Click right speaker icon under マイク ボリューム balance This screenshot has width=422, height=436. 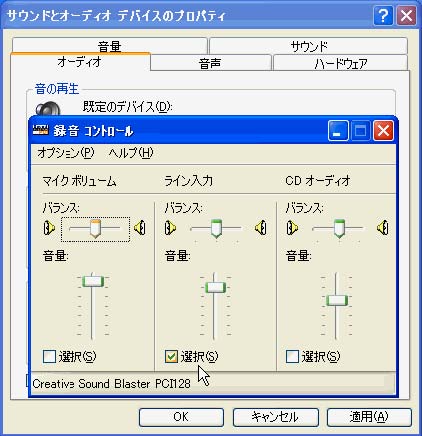point(140,228)
